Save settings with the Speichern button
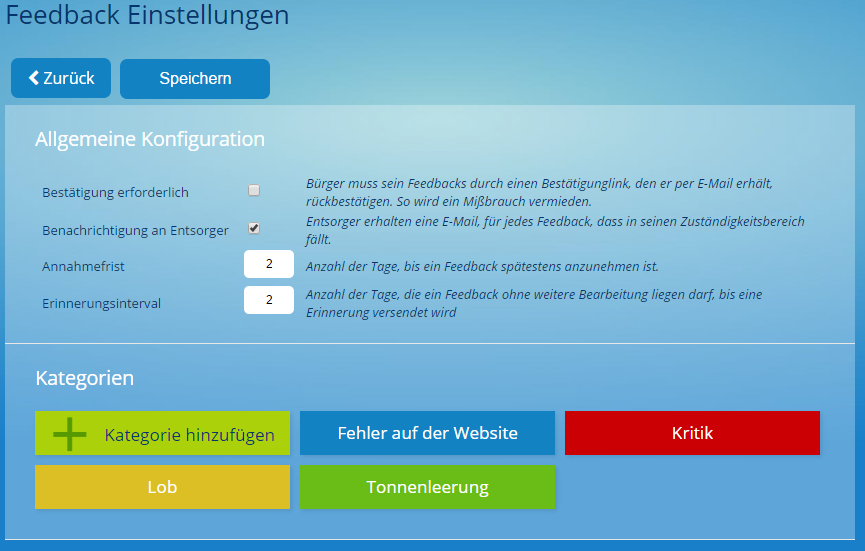Viewport: 865px width, 551px height. [x=195, y=79]
